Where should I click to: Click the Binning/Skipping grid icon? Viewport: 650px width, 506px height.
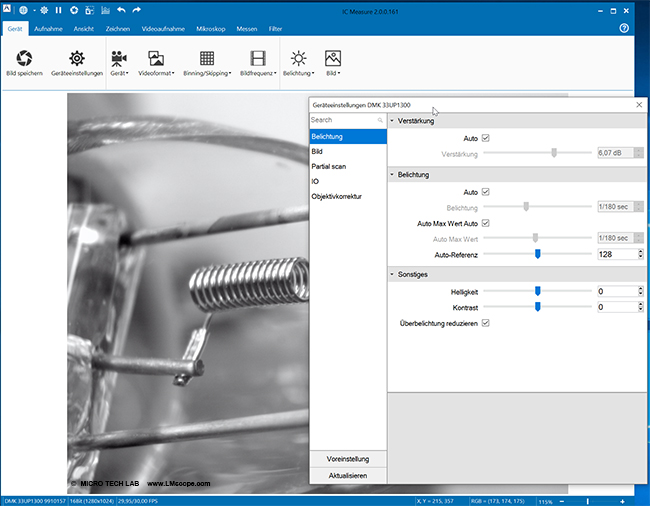click(x=207, y=58)
